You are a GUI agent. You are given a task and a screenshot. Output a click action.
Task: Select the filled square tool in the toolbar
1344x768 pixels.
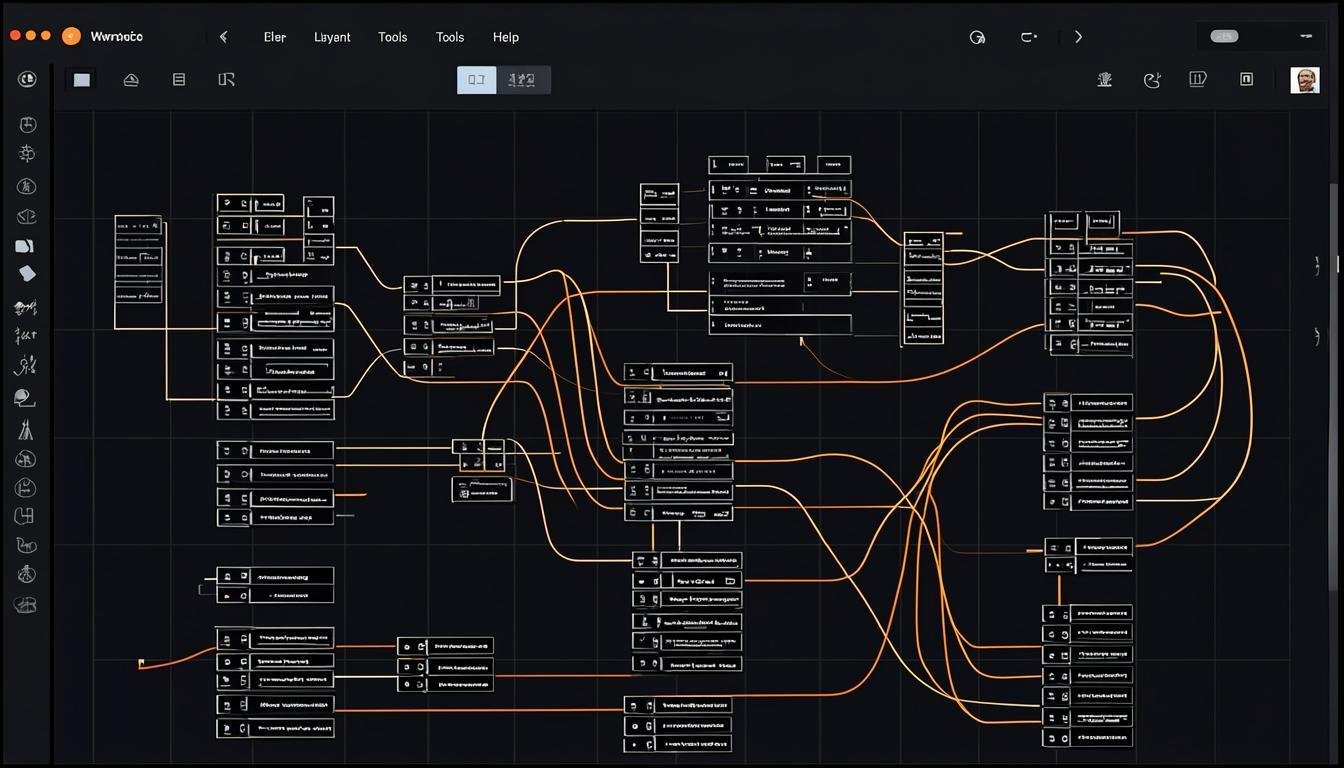click(82, 80)
